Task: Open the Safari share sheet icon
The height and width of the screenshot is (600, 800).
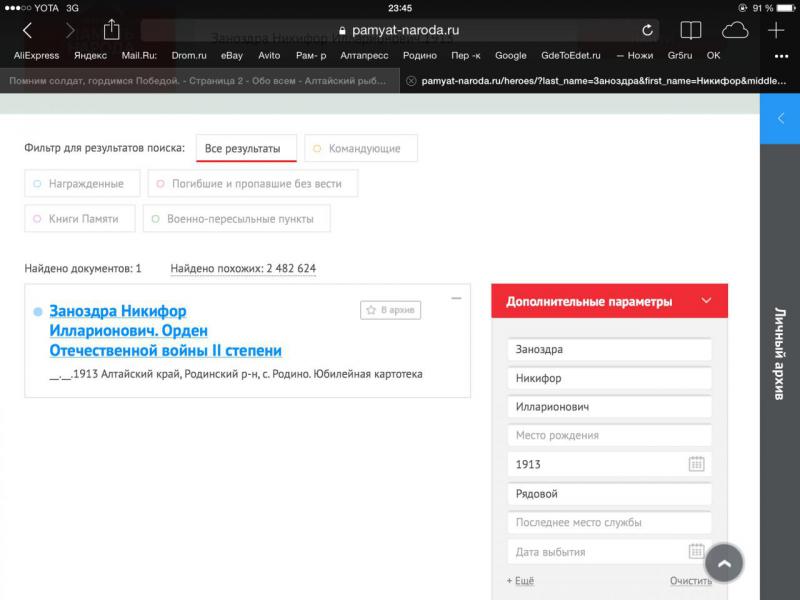Action: pyautogui.click(x=111, y=30)
